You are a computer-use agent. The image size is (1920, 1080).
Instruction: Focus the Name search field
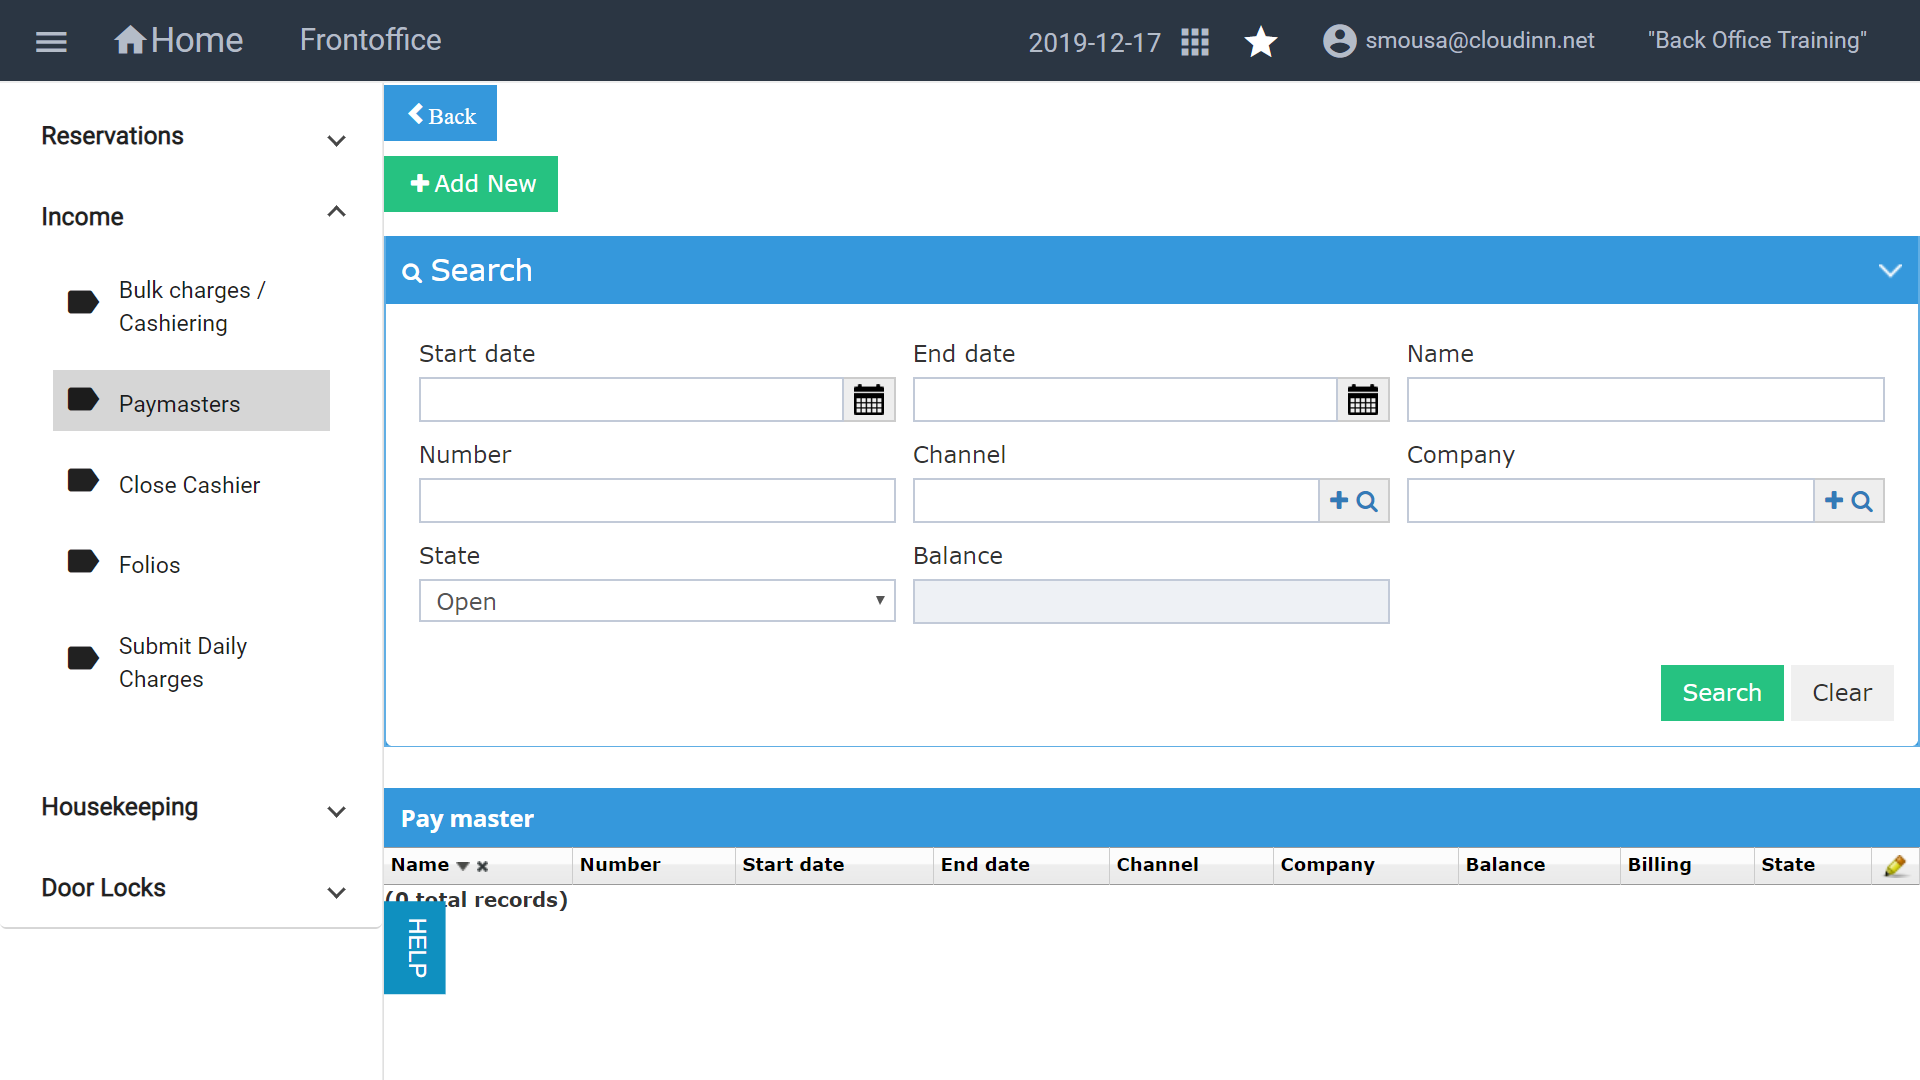click(1645, 400)
